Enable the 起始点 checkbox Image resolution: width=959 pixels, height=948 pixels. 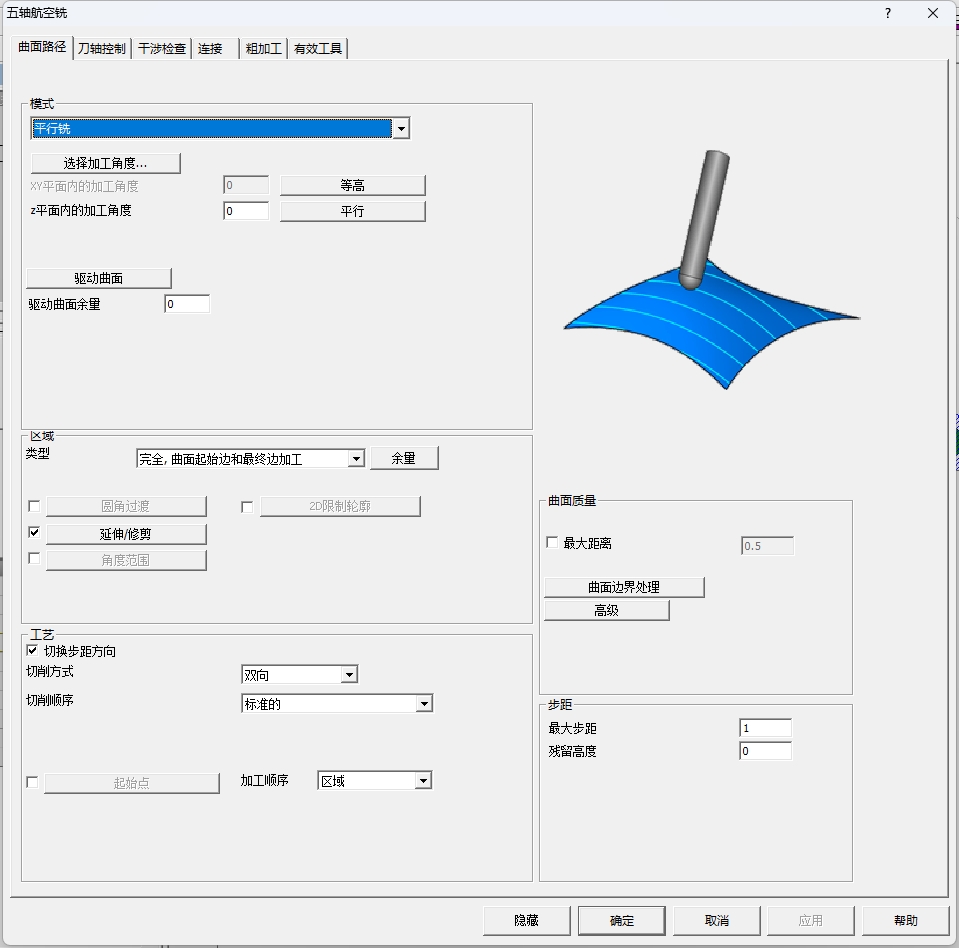pyautogui.click(x=32, y=782)
